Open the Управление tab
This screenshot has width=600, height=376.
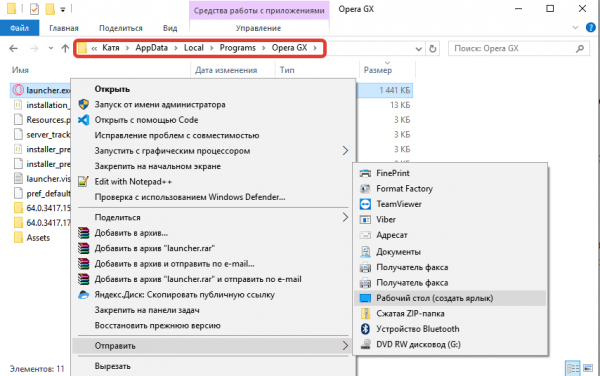pos(258,28)
